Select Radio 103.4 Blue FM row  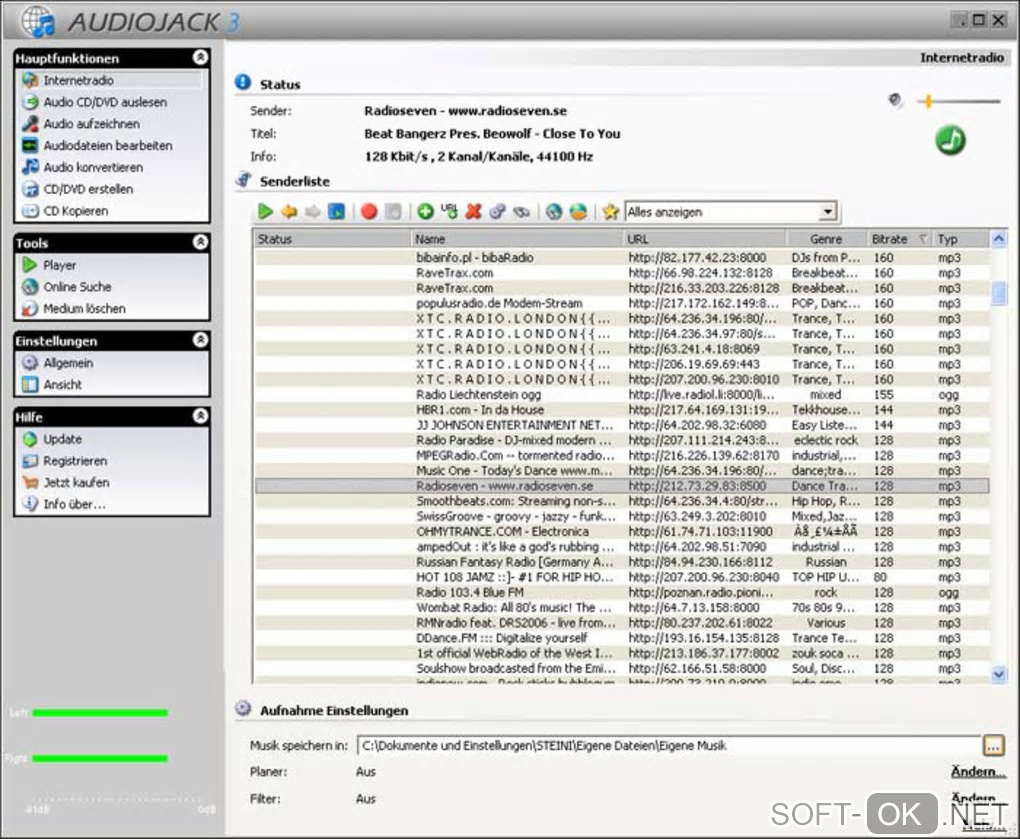(622, 593)
